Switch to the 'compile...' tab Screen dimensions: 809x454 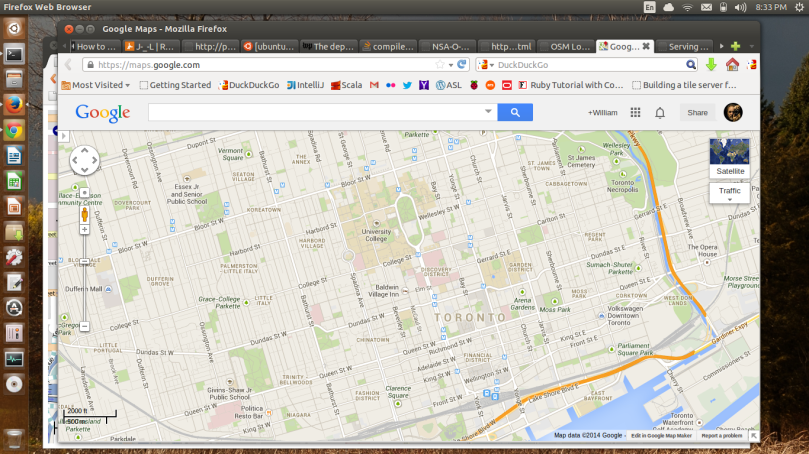point(388,46)
